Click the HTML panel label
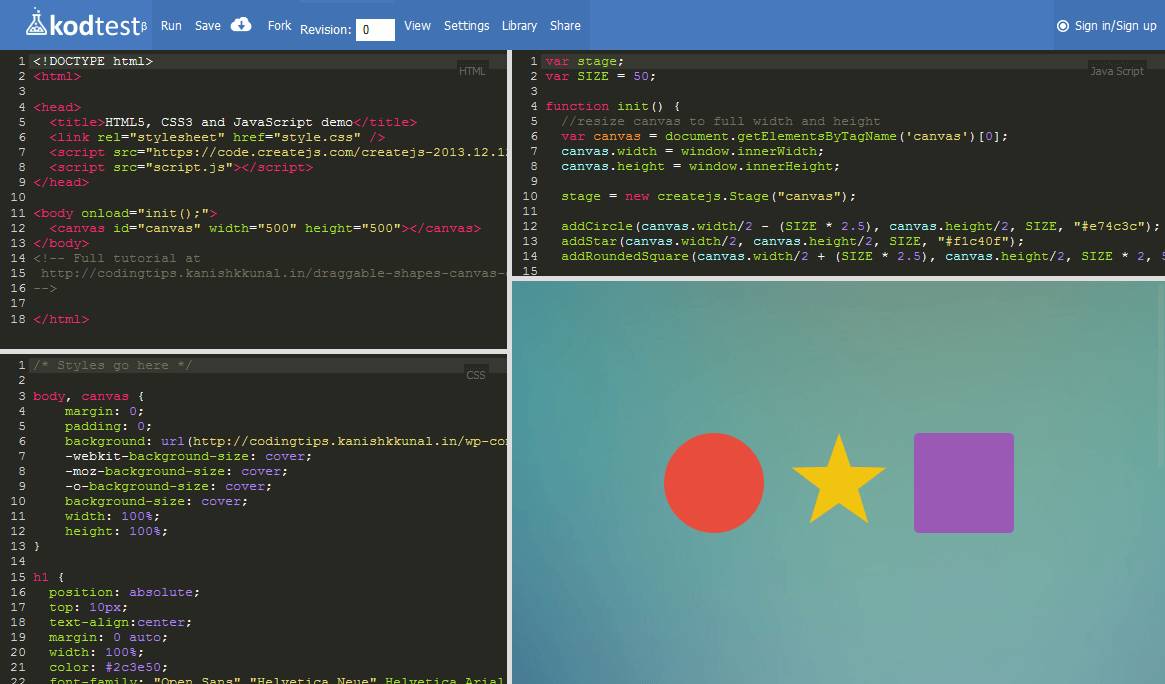This screenshot has width=1165, height=684. [x=472, y=71]
